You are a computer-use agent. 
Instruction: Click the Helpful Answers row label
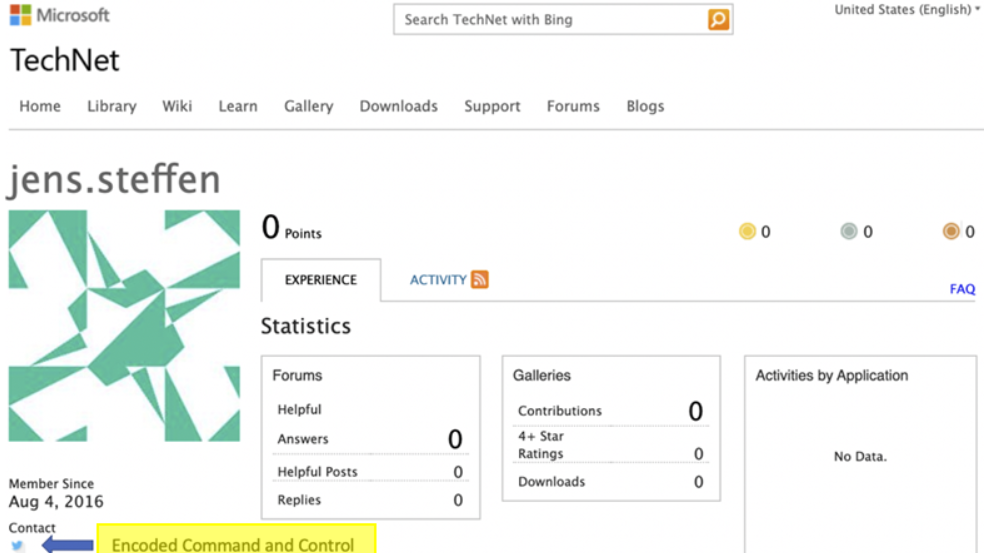[302, 424]
